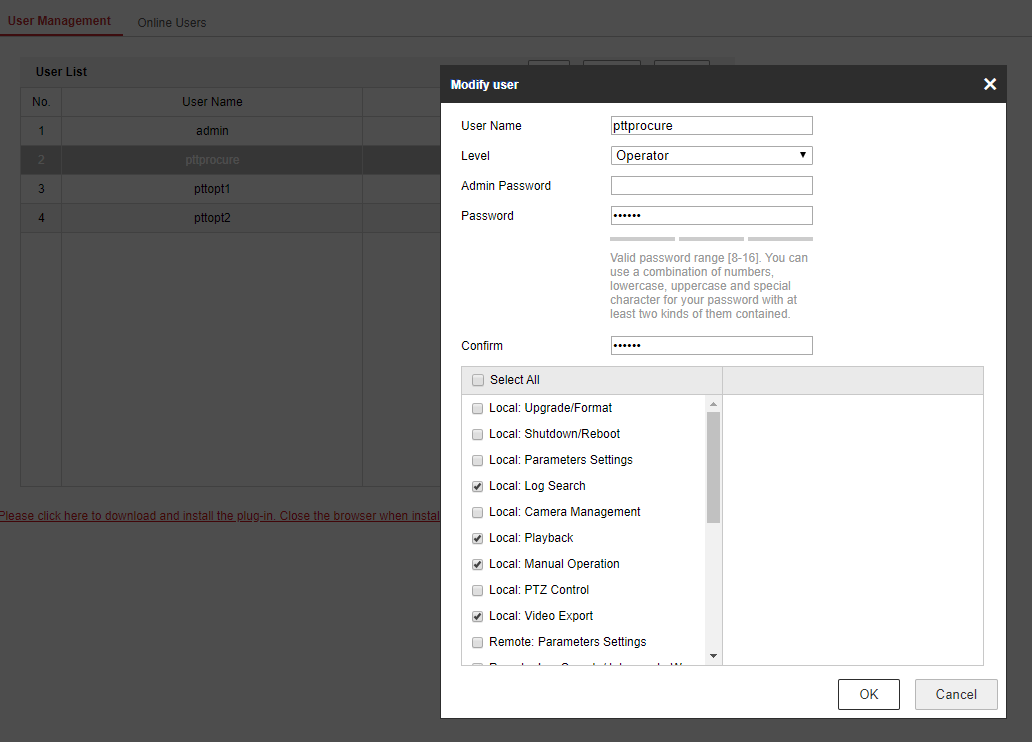The height and width of the screenshot is (742, 1032).
Task: Click the plug-in download link
Action: point(220,516)
